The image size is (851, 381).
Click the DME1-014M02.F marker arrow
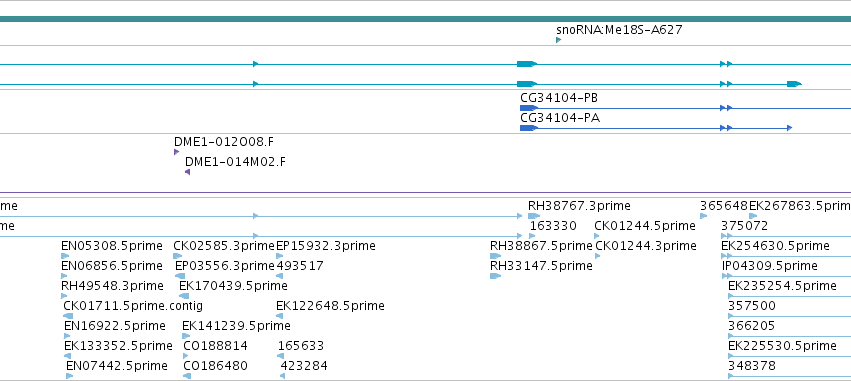pos(187,172)
